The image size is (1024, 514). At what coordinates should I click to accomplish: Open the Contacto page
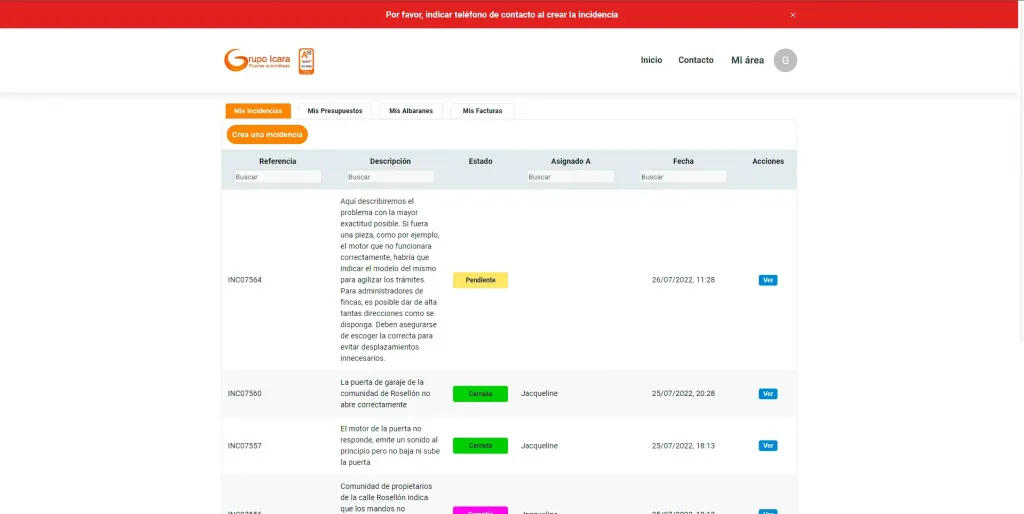pos(696,60)
